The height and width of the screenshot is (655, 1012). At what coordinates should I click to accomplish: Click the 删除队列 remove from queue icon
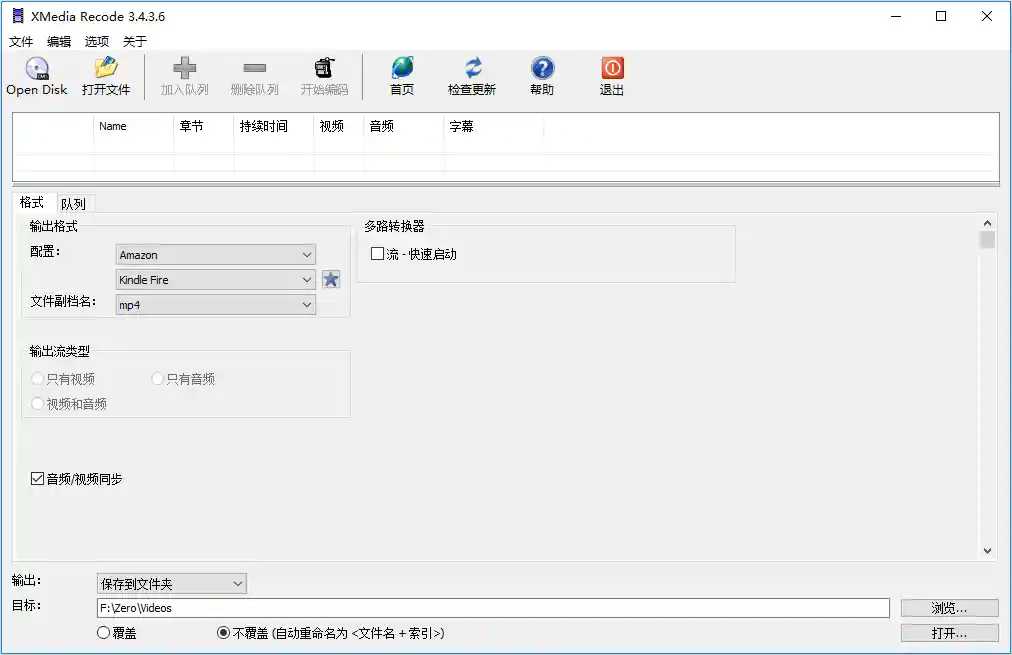coord(254,68)
